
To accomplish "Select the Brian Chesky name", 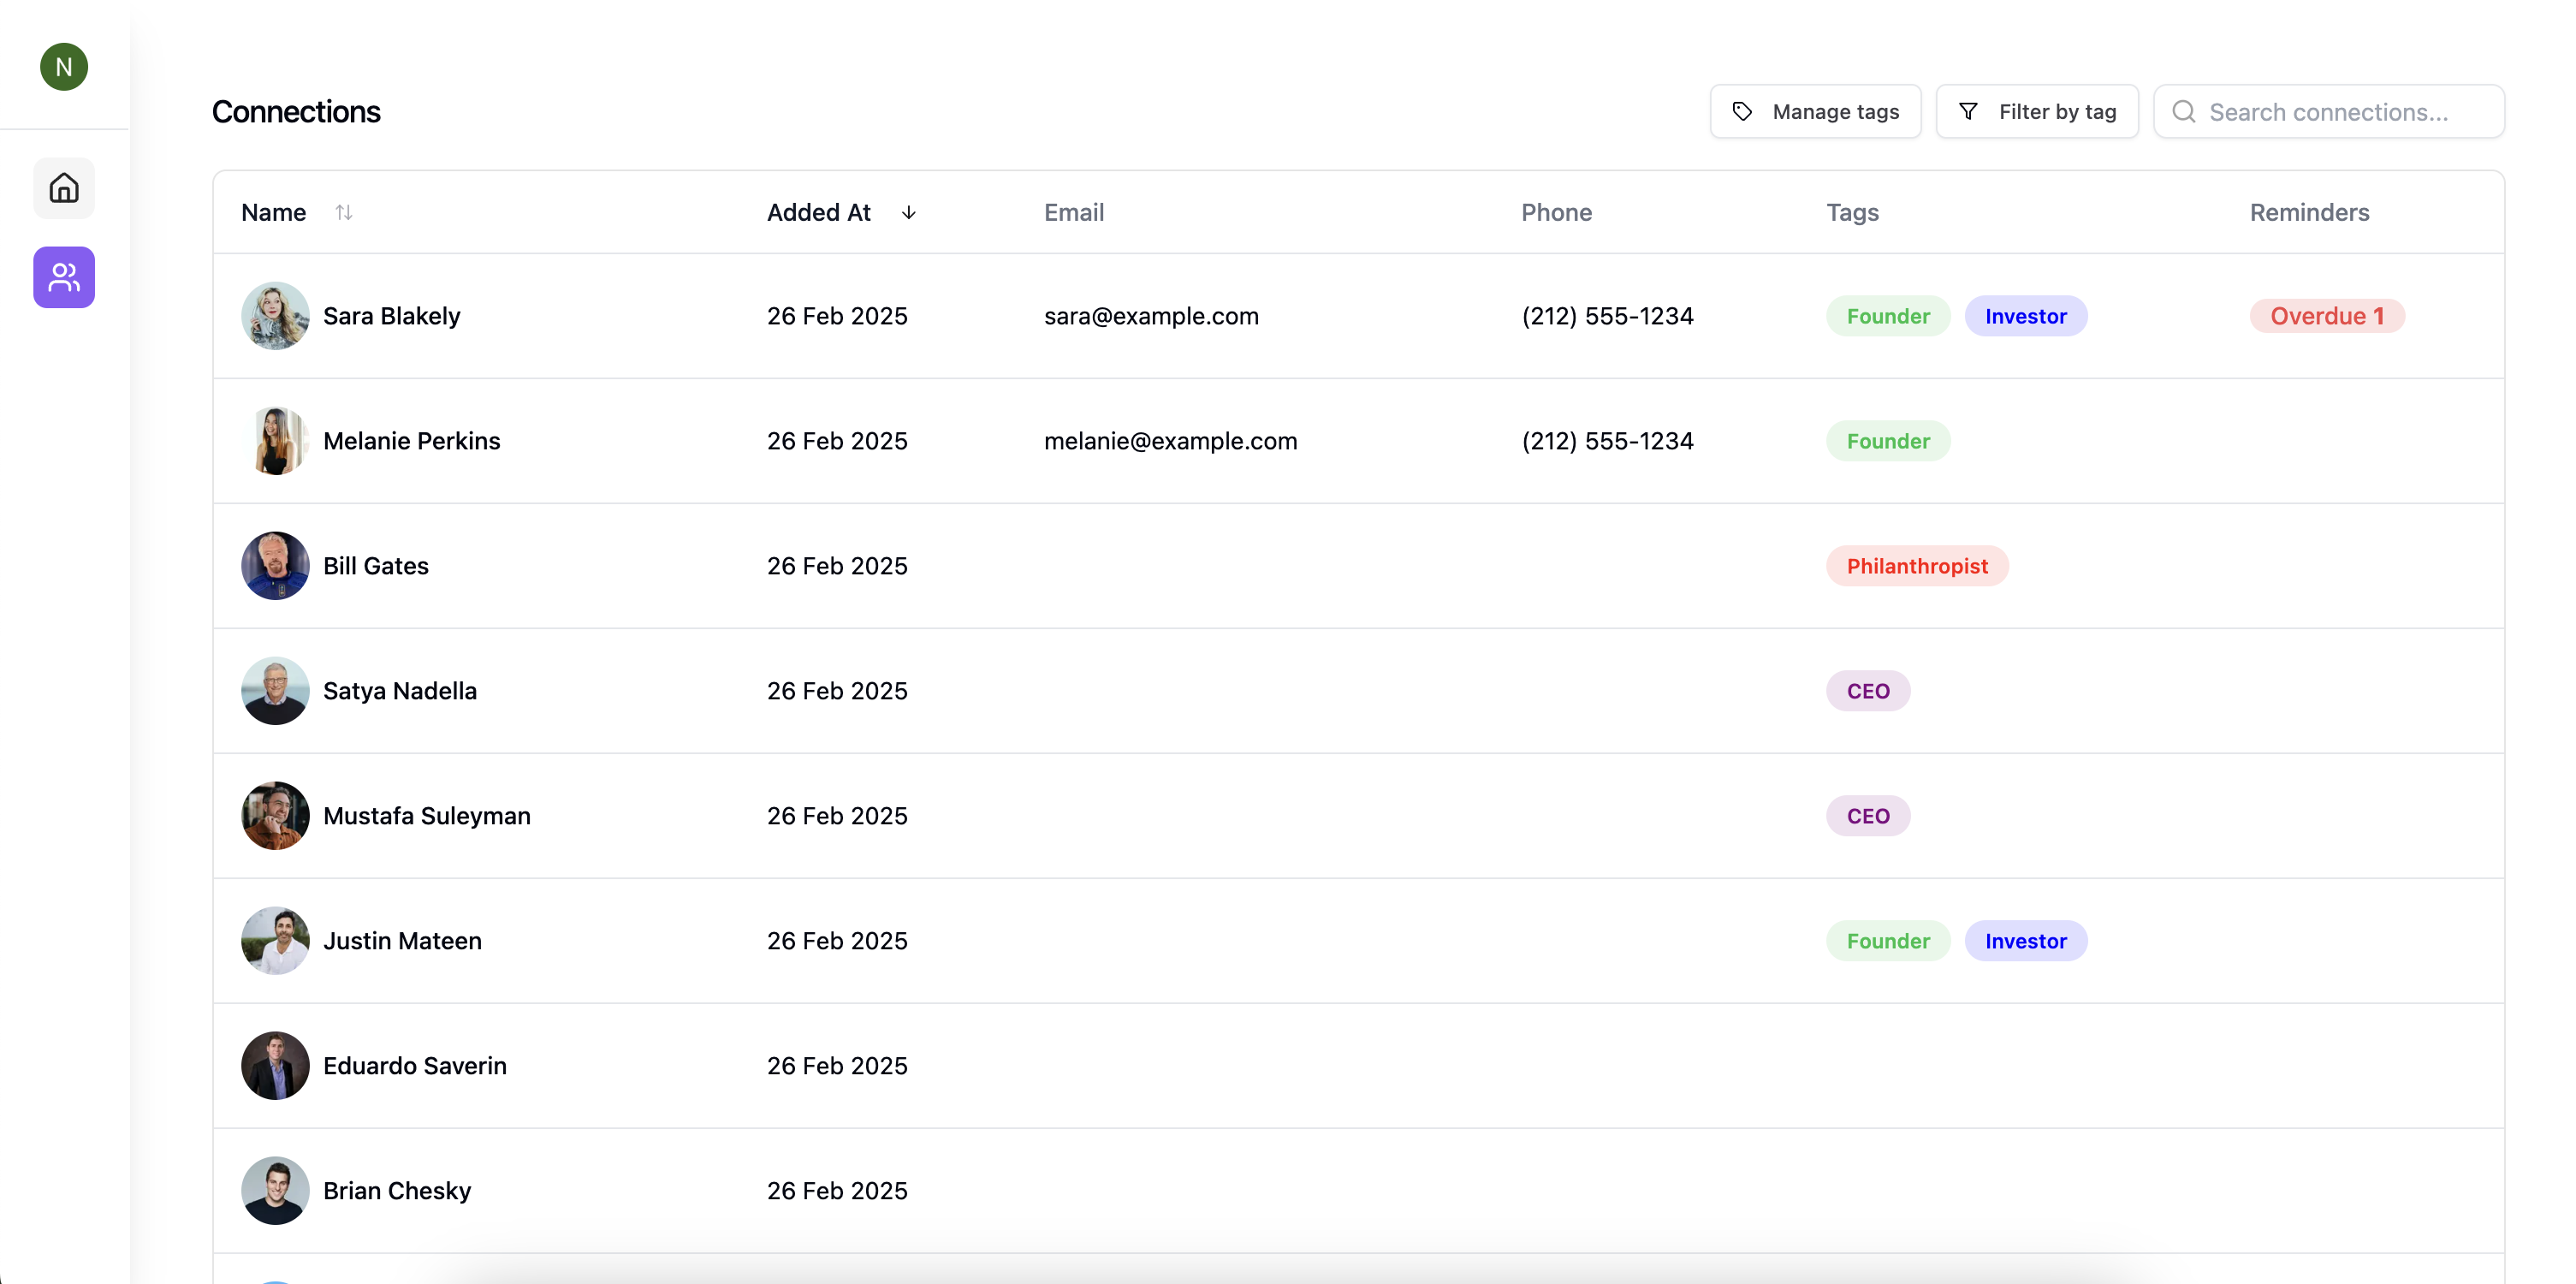I will (397, 1191).
